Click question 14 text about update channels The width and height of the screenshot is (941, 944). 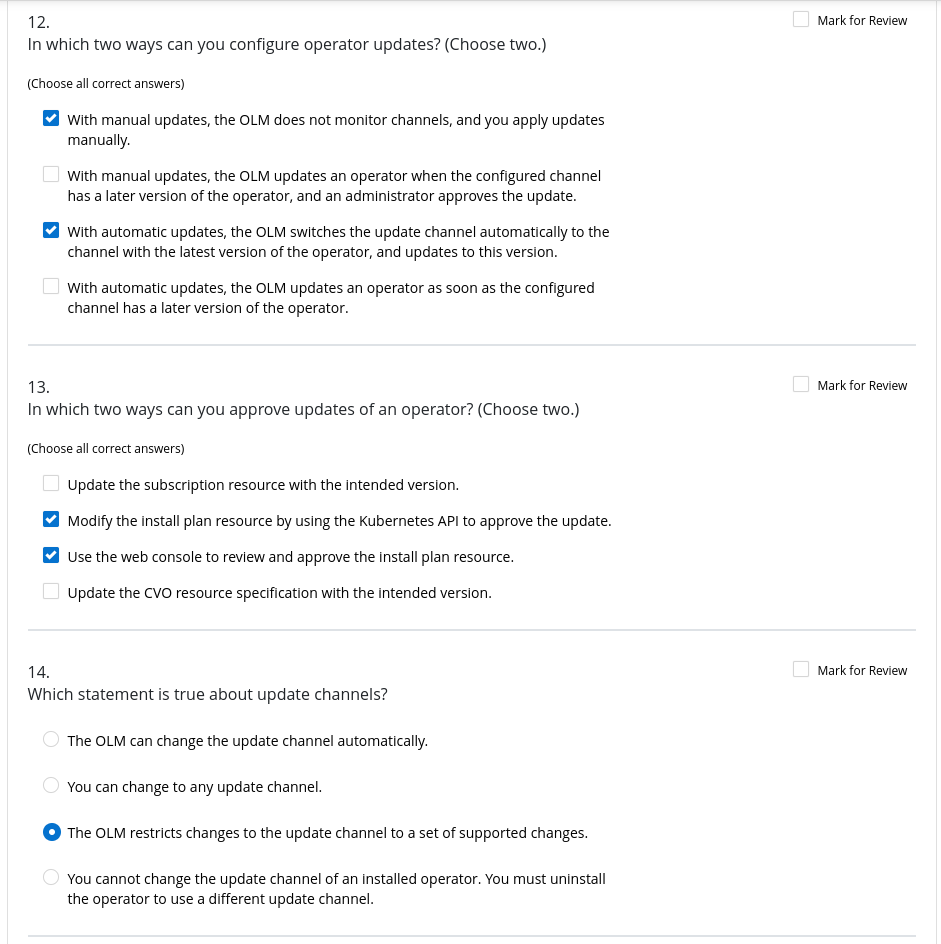pyautogui.click(x=208, y=694)
